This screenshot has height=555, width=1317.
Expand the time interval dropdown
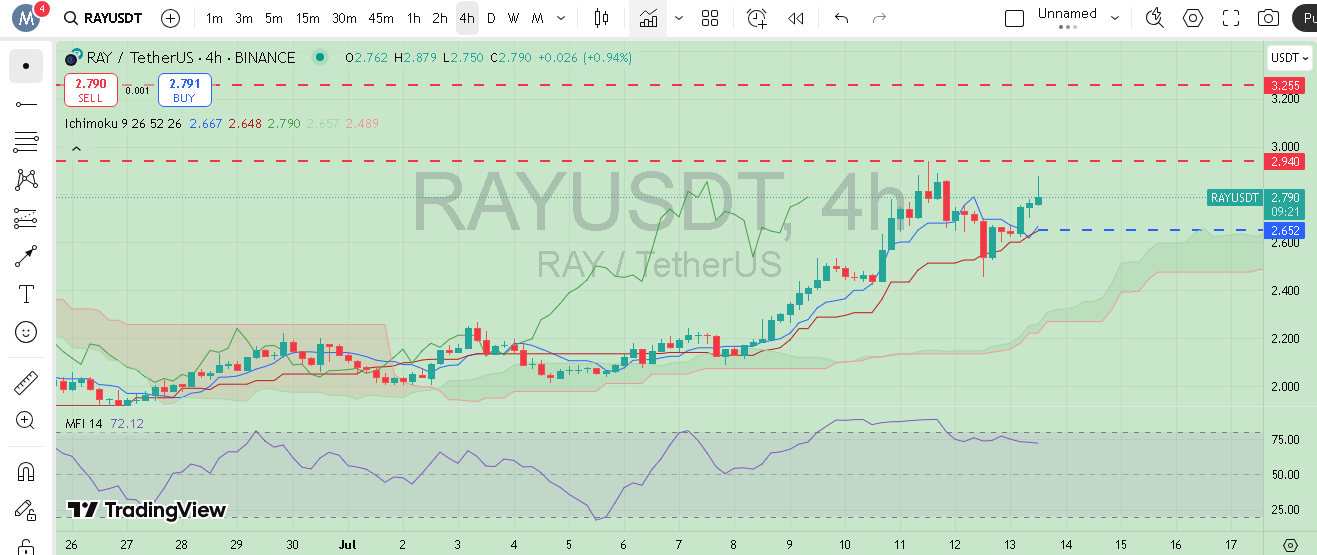560,18
